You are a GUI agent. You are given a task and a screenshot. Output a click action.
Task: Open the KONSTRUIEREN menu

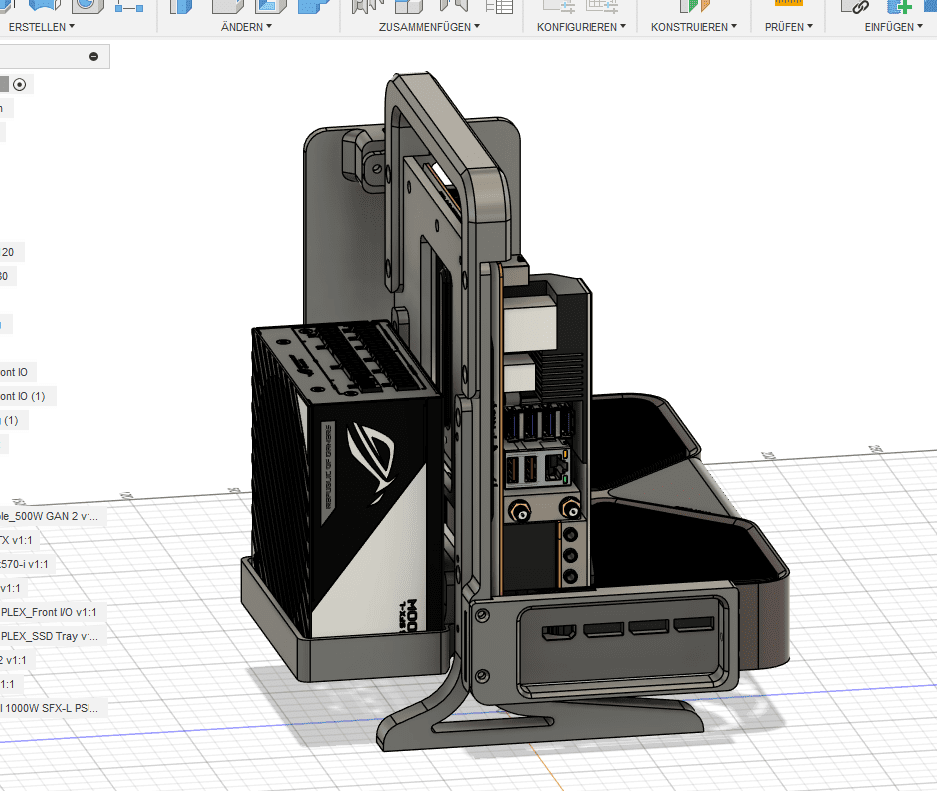coord(694,27)
